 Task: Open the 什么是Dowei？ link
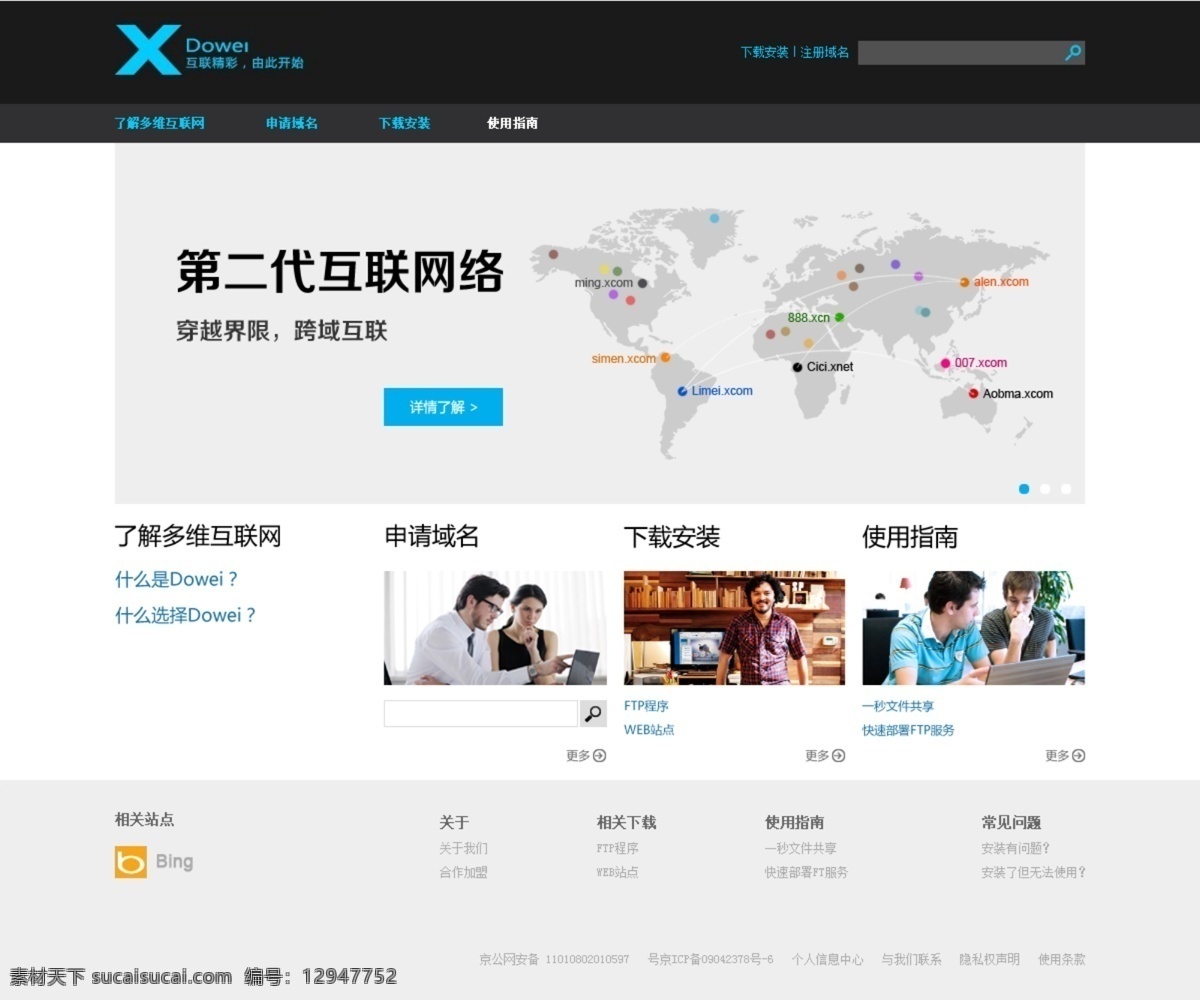click(x=177, y=580)
